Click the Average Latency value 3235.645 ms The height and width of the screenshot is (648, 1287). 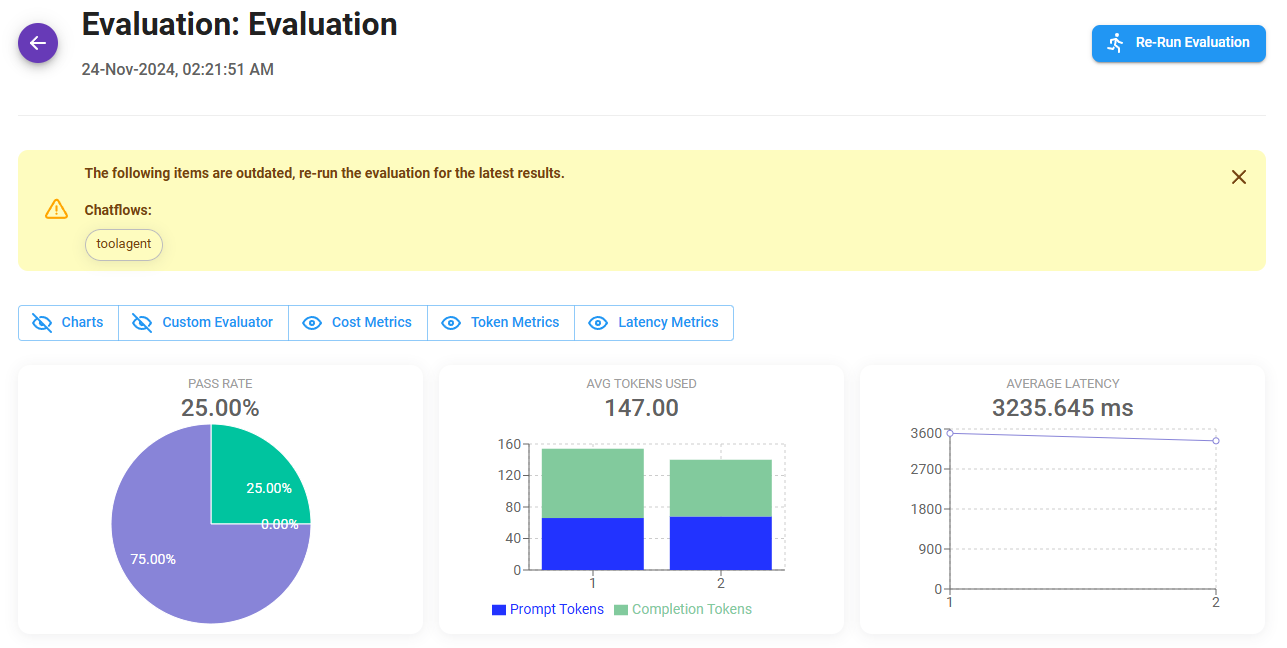click(x=1062, y=408)
